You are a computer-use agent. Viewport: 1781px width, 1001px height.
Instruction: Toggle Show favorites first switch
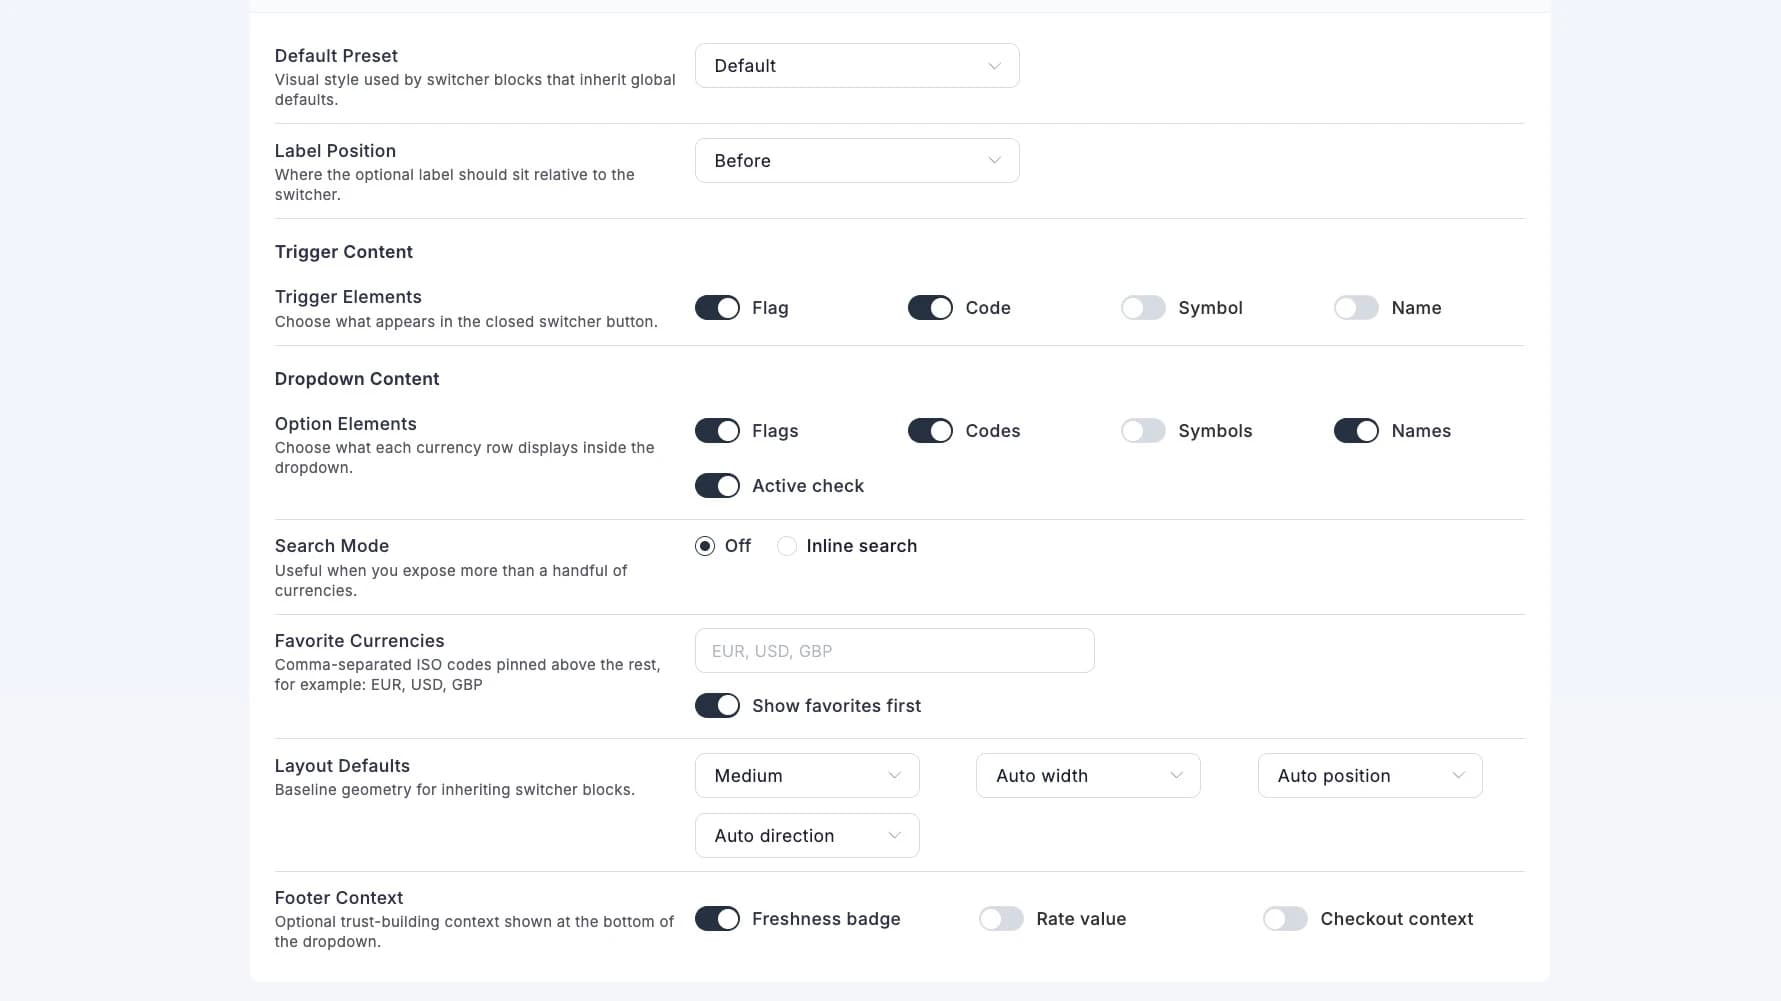pyautogui.click(x=717, y=706)
